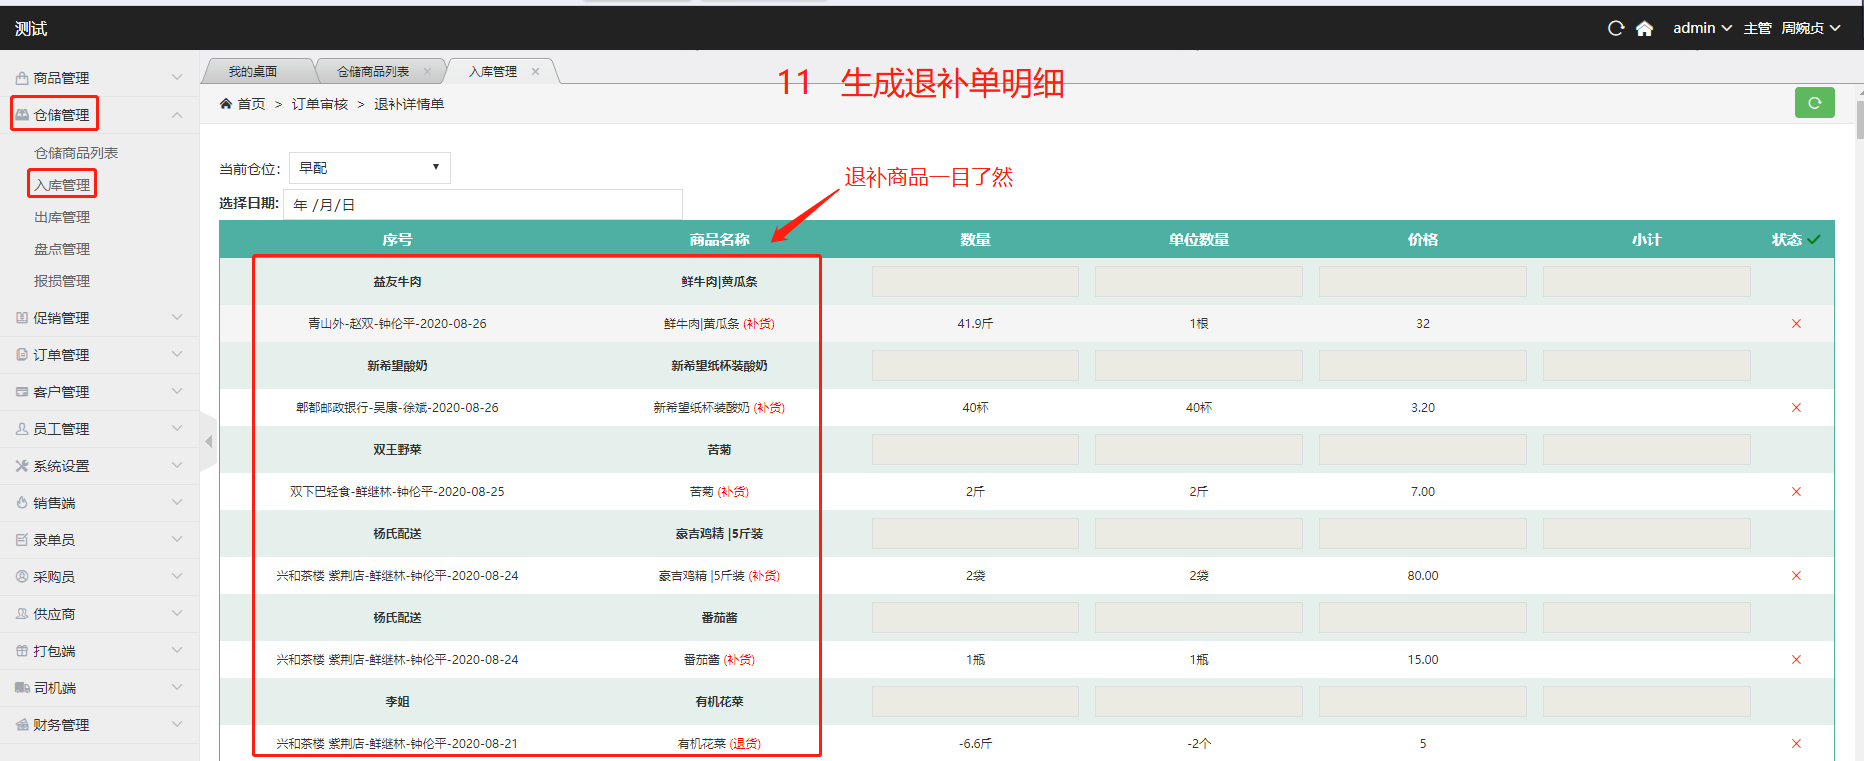This screenshot has width=1864, height=761.
Task: Click the 选择日期 date input field
Action: [x=482, y=205]
